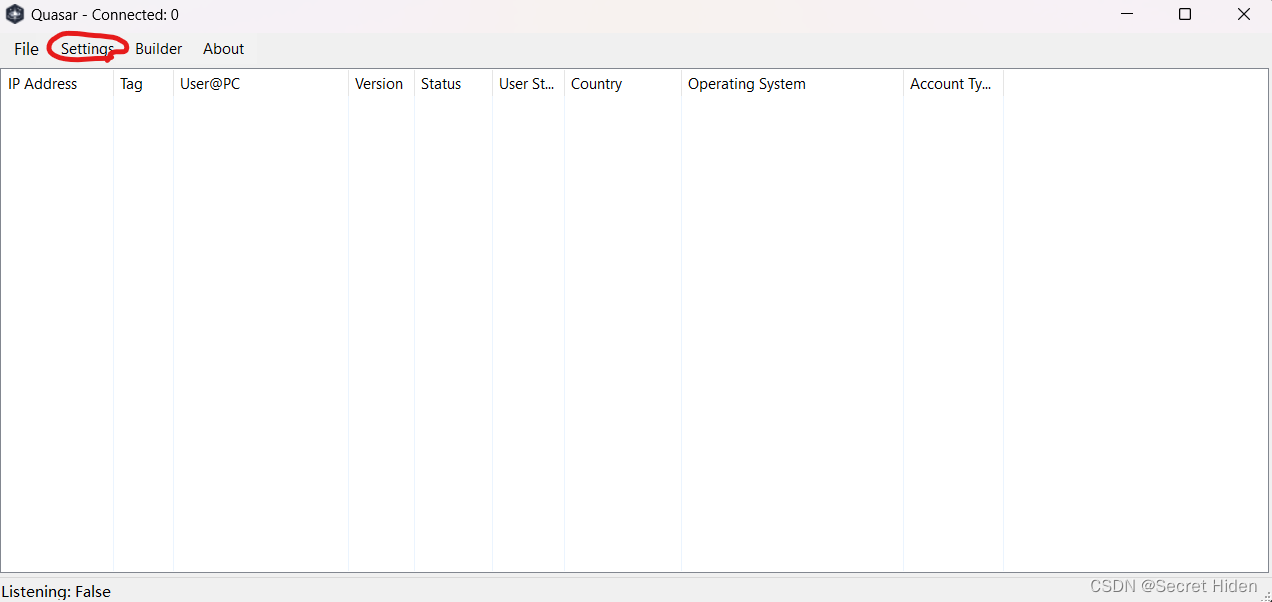Sort by the User St... column header
The height and width of the screenshot is (602, 1272).
(528, 84)
